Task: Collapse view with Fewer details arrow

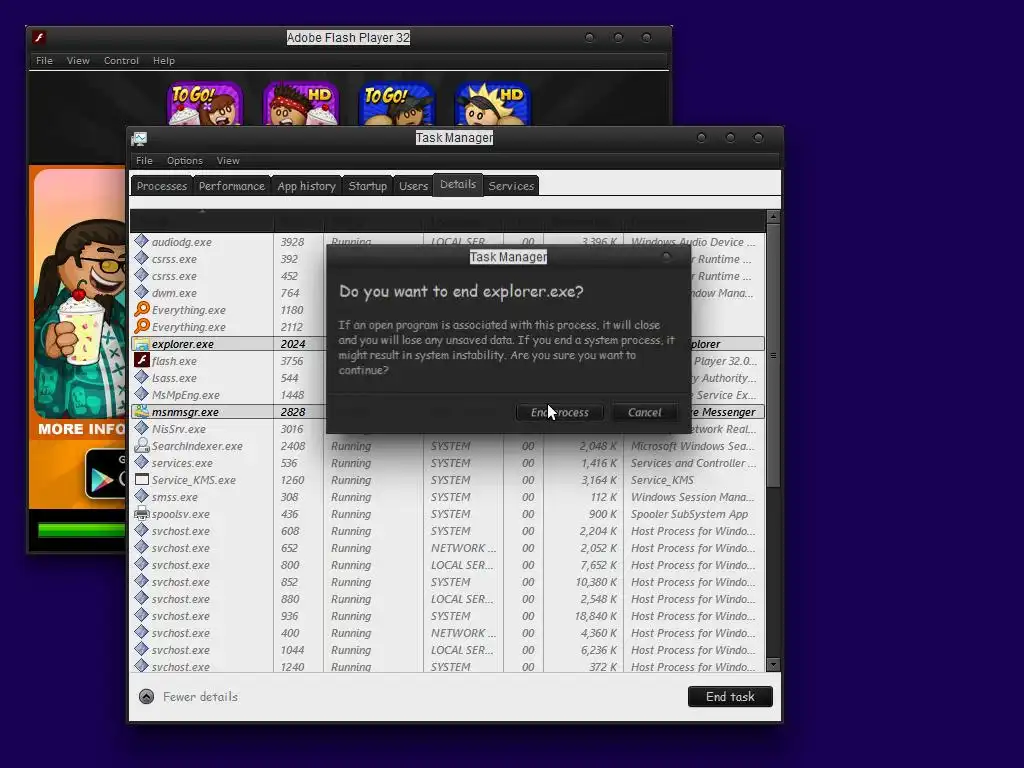Action: point(146,697)
